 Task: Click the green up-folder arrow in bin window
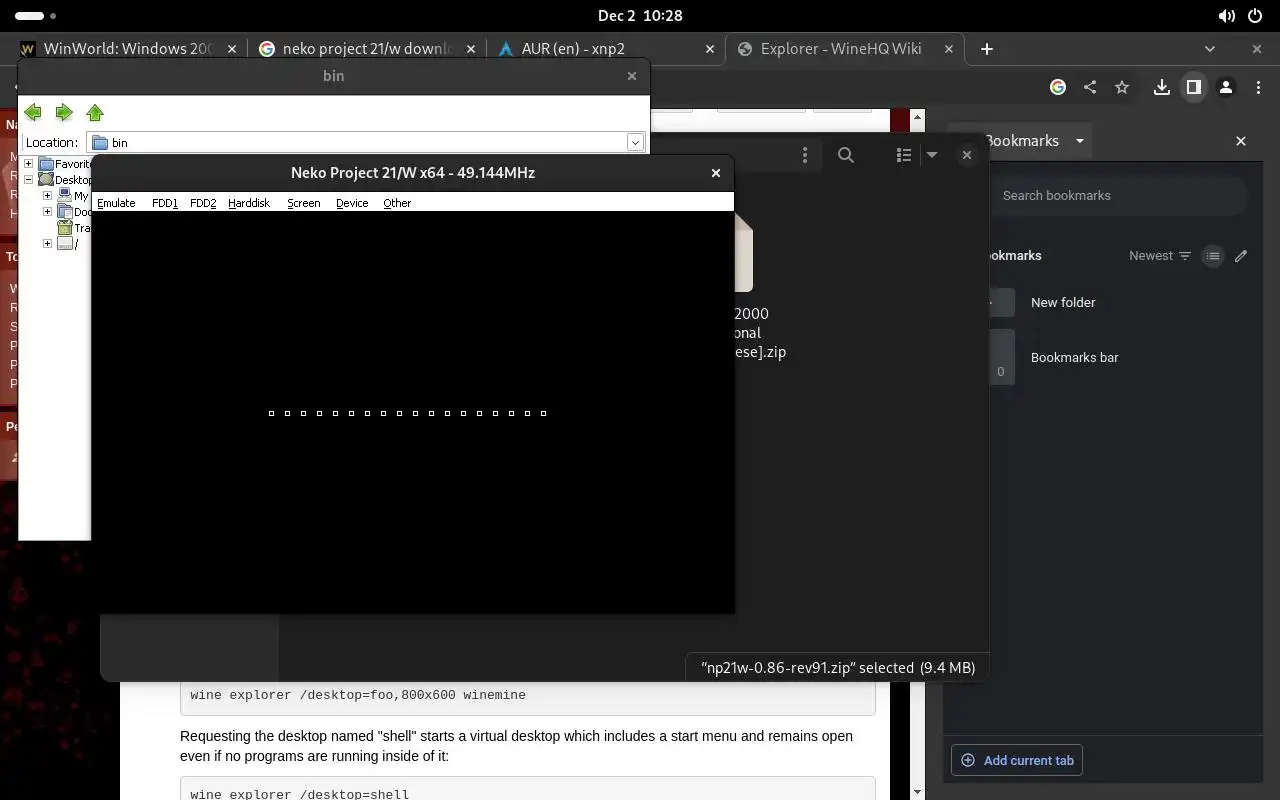point(95,112)
